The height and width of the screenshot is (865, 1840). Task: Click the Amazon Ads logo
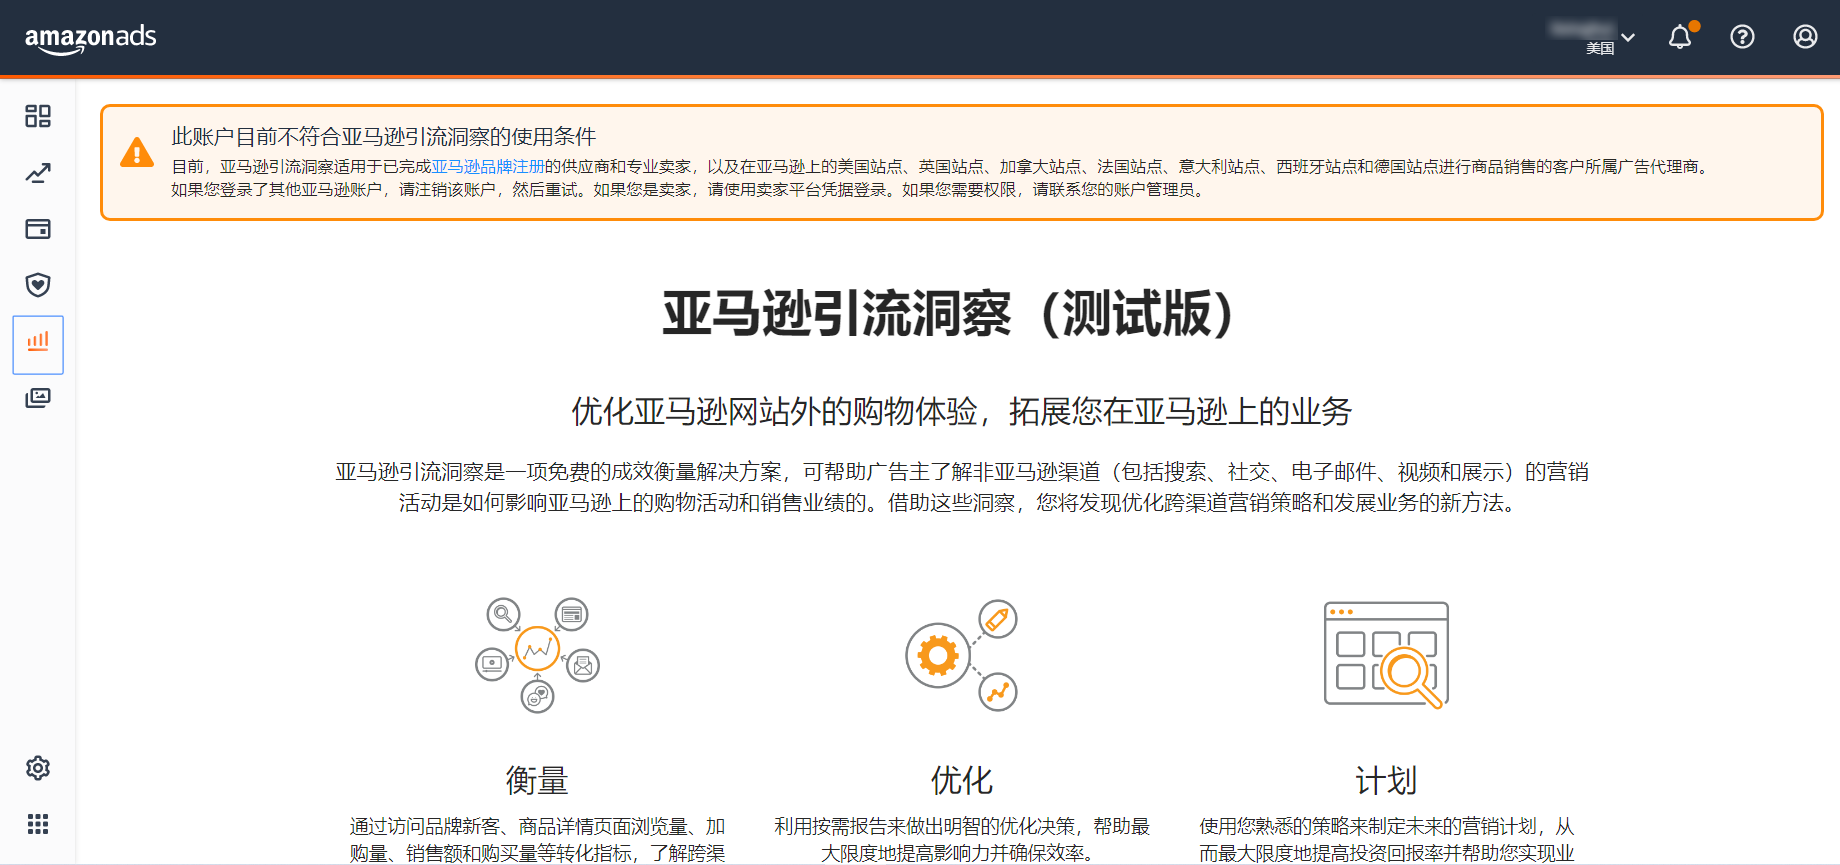click(90, 38)
